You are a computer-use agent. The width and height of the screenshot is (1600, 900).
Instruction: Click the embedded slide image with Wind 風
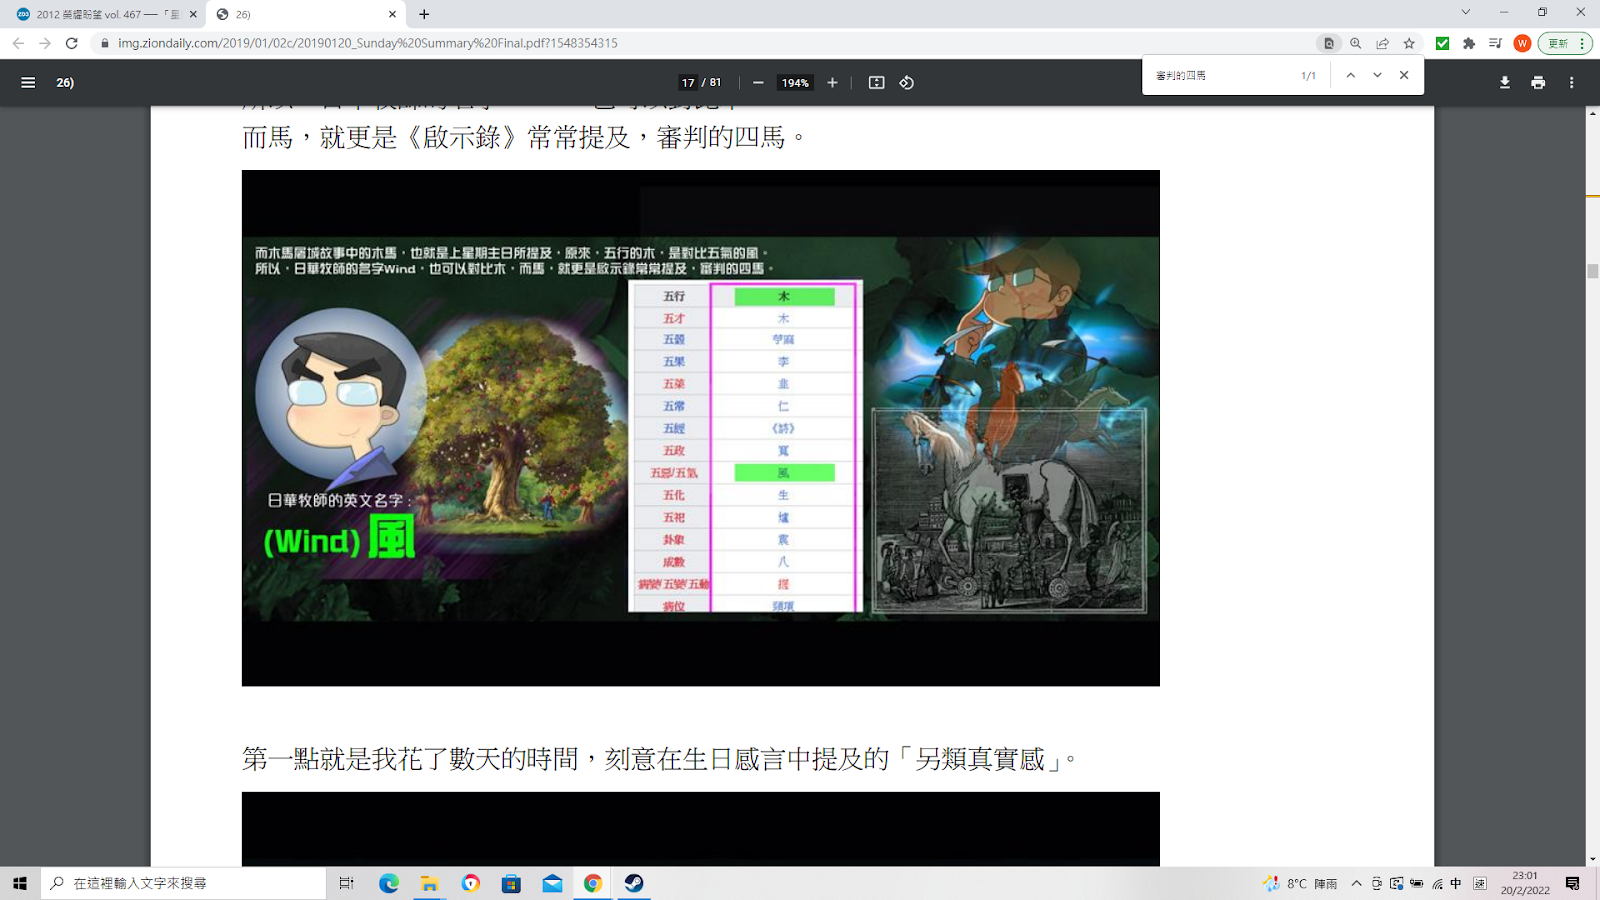700,428
